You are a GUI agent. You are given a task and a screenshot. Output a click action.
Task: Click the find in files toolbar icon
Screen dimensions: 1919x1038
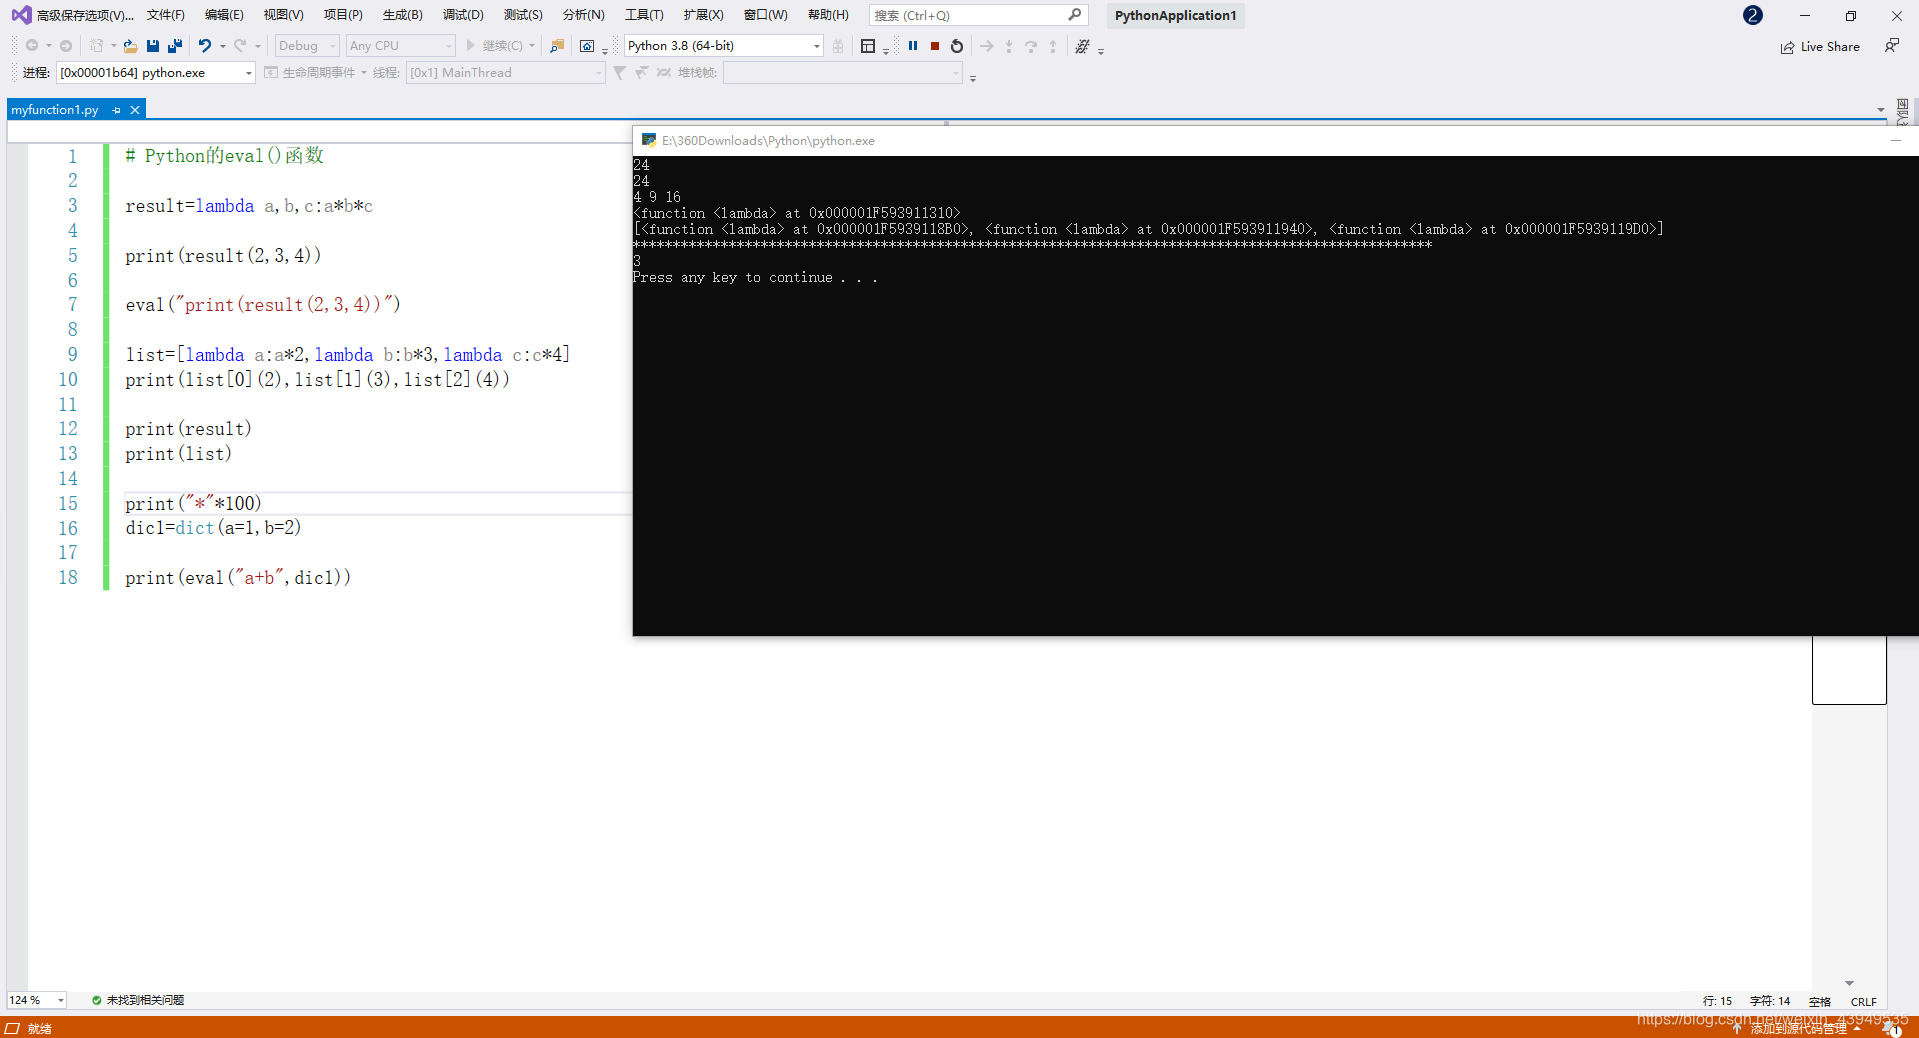click(557, 46)
